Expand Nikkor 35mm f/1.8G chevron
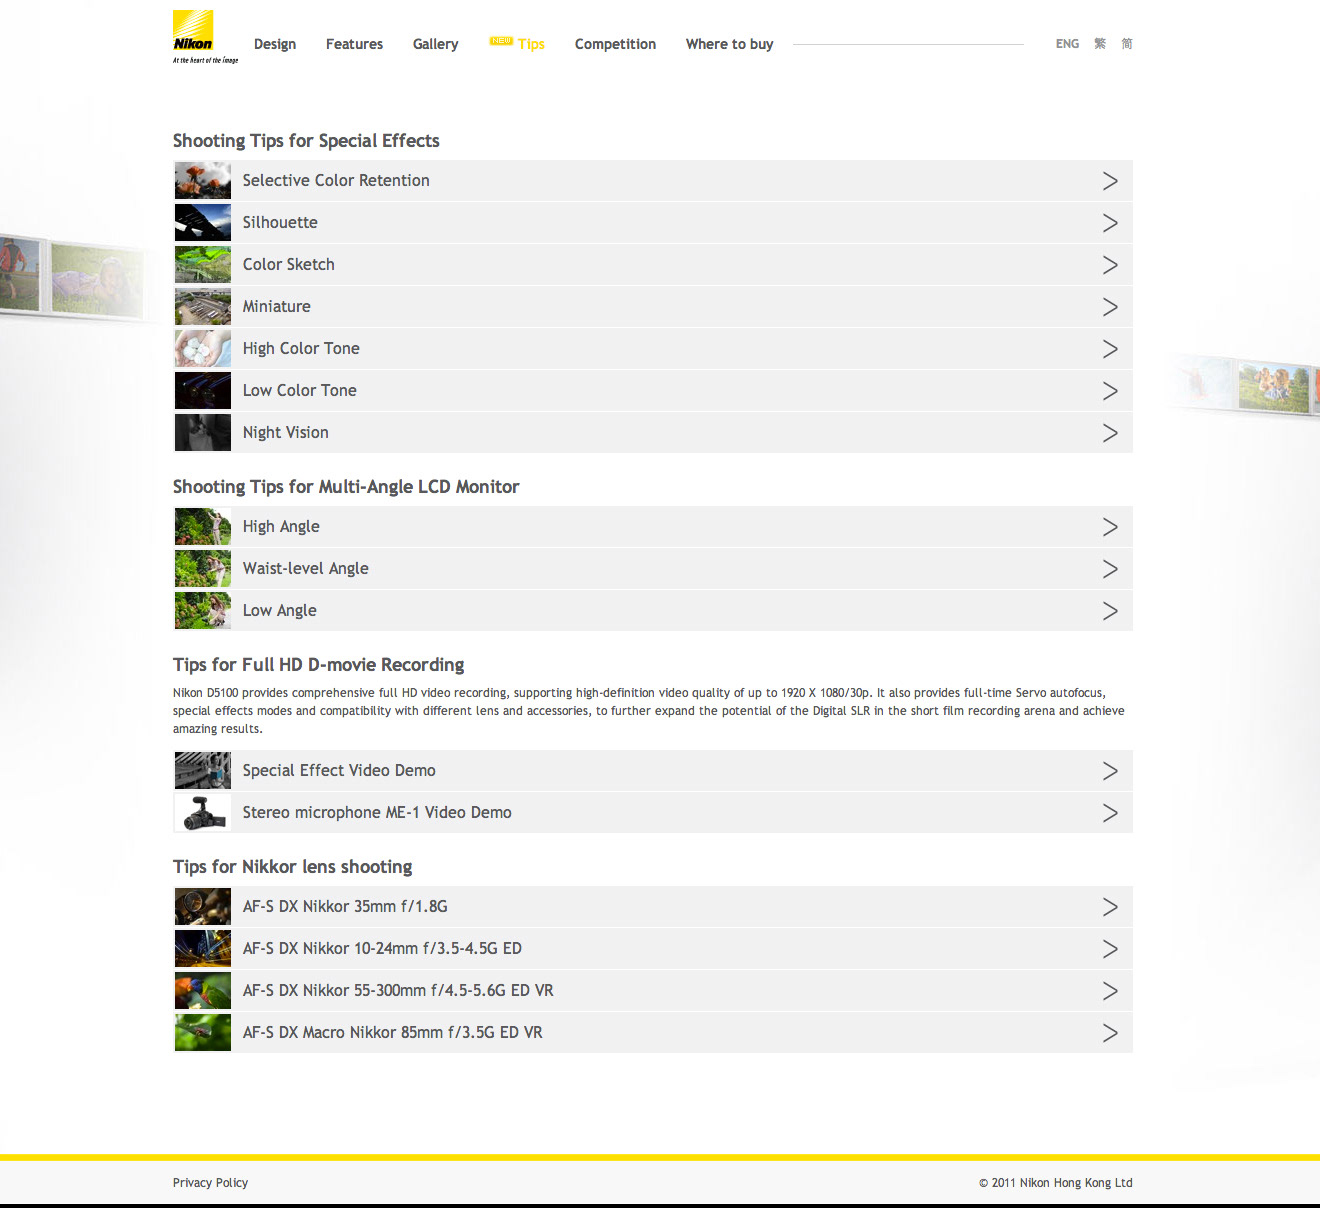 (1110, 907)
